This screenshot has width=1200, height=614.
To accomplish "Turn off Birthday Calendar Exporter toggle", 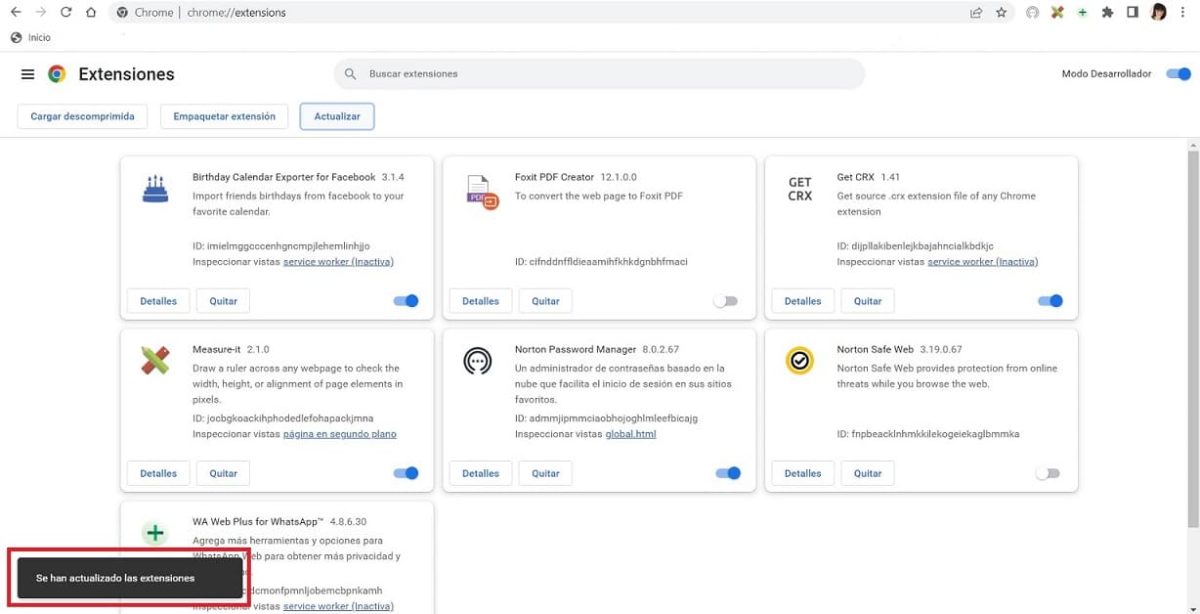I will click(405, 301).
